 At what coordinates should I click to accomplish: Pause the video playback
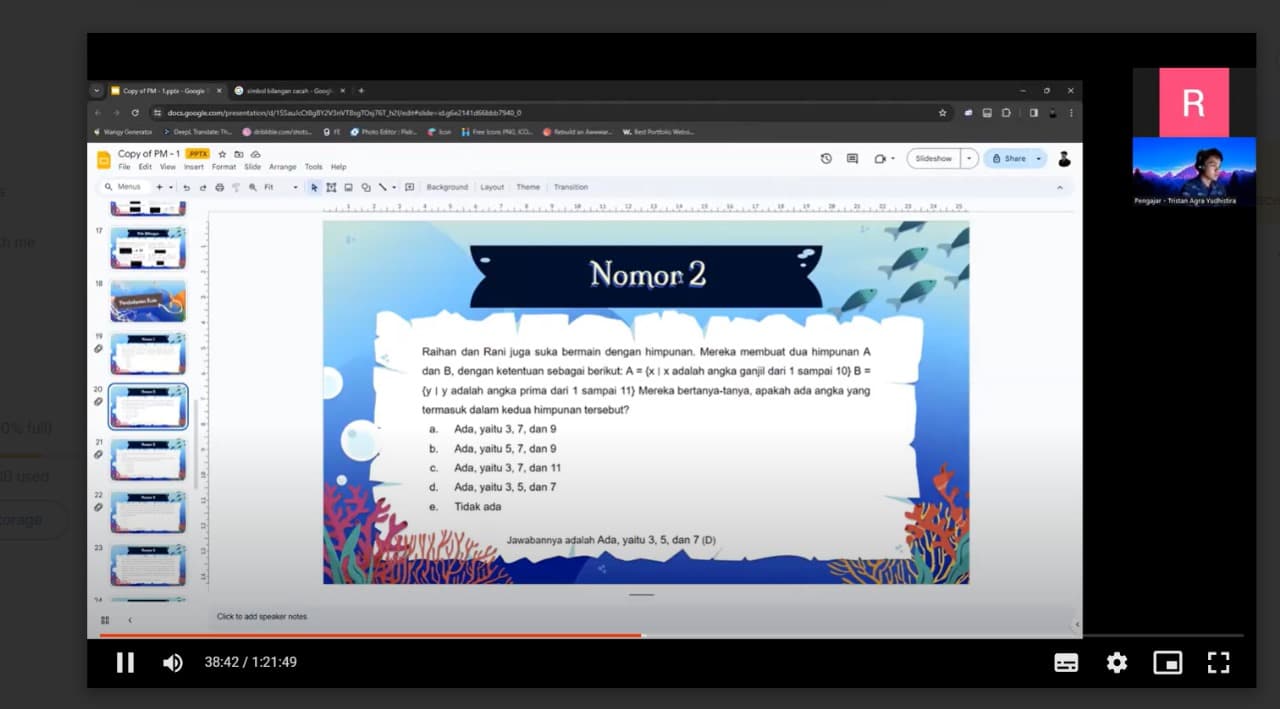point(125,662)
